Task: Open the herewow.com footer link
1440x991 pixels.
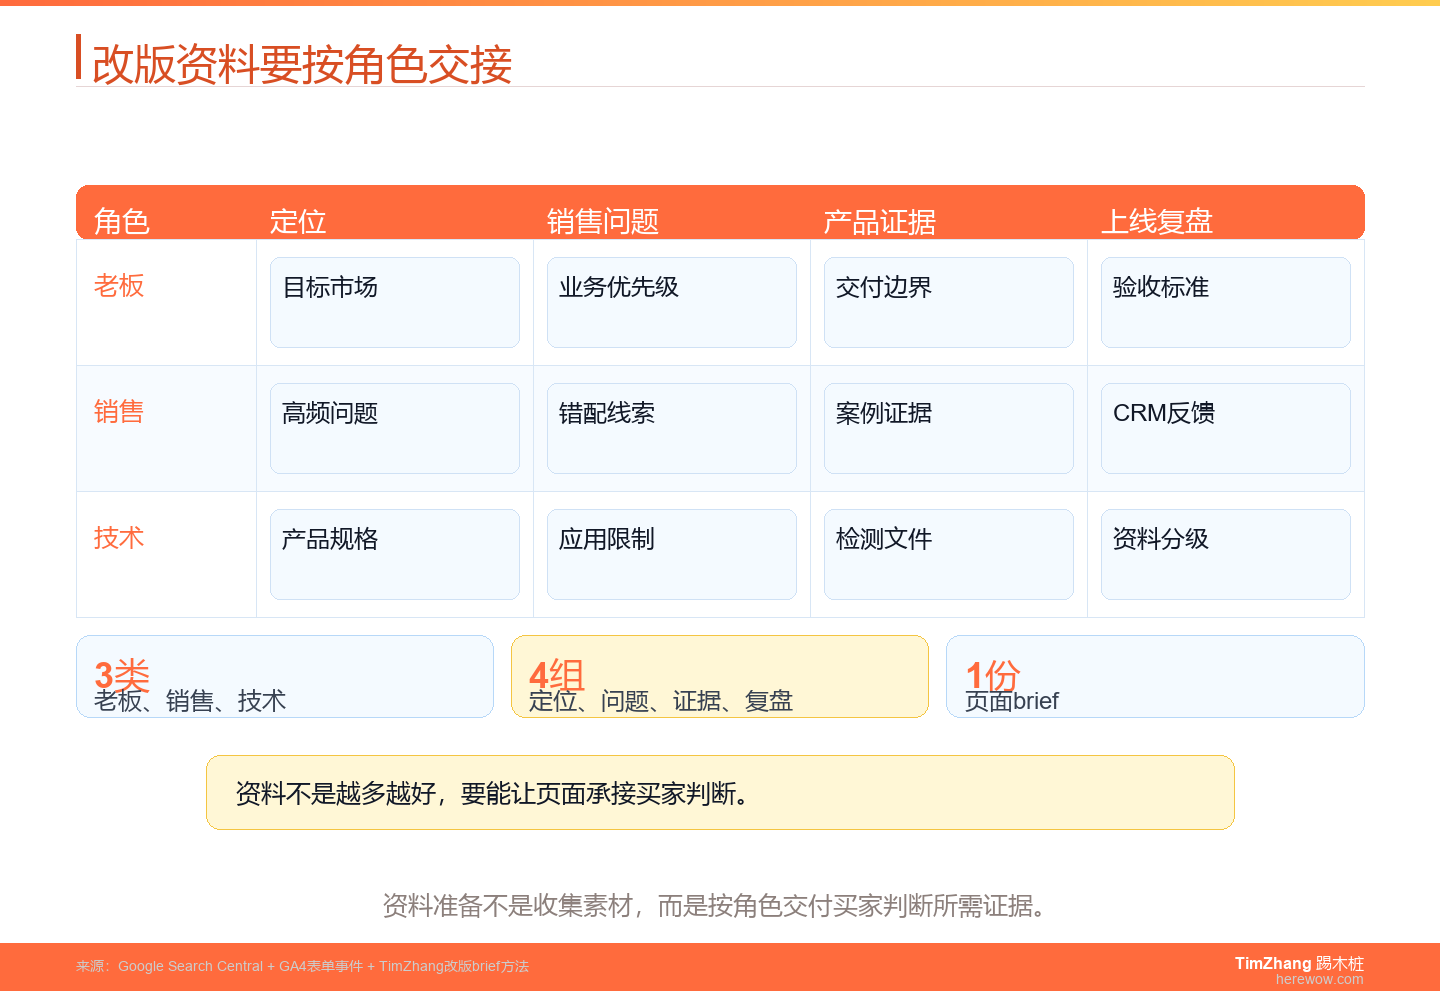Action: 1320,980
